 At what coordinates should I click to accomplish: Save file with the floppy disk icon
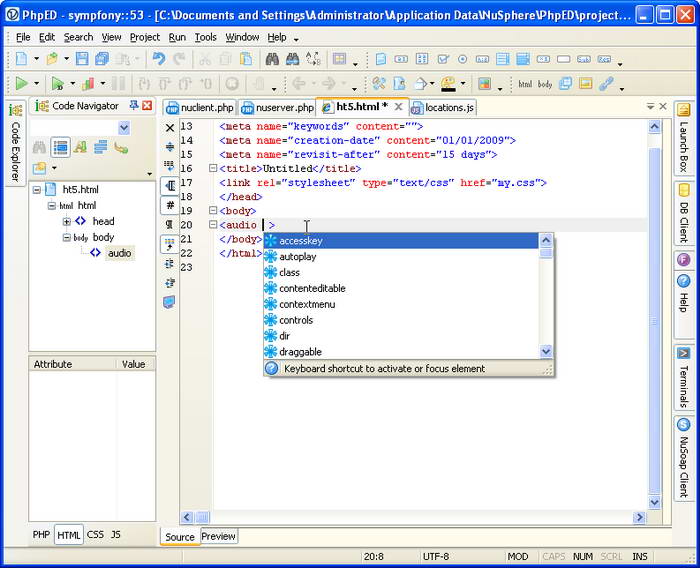click(x=82, y=59)
